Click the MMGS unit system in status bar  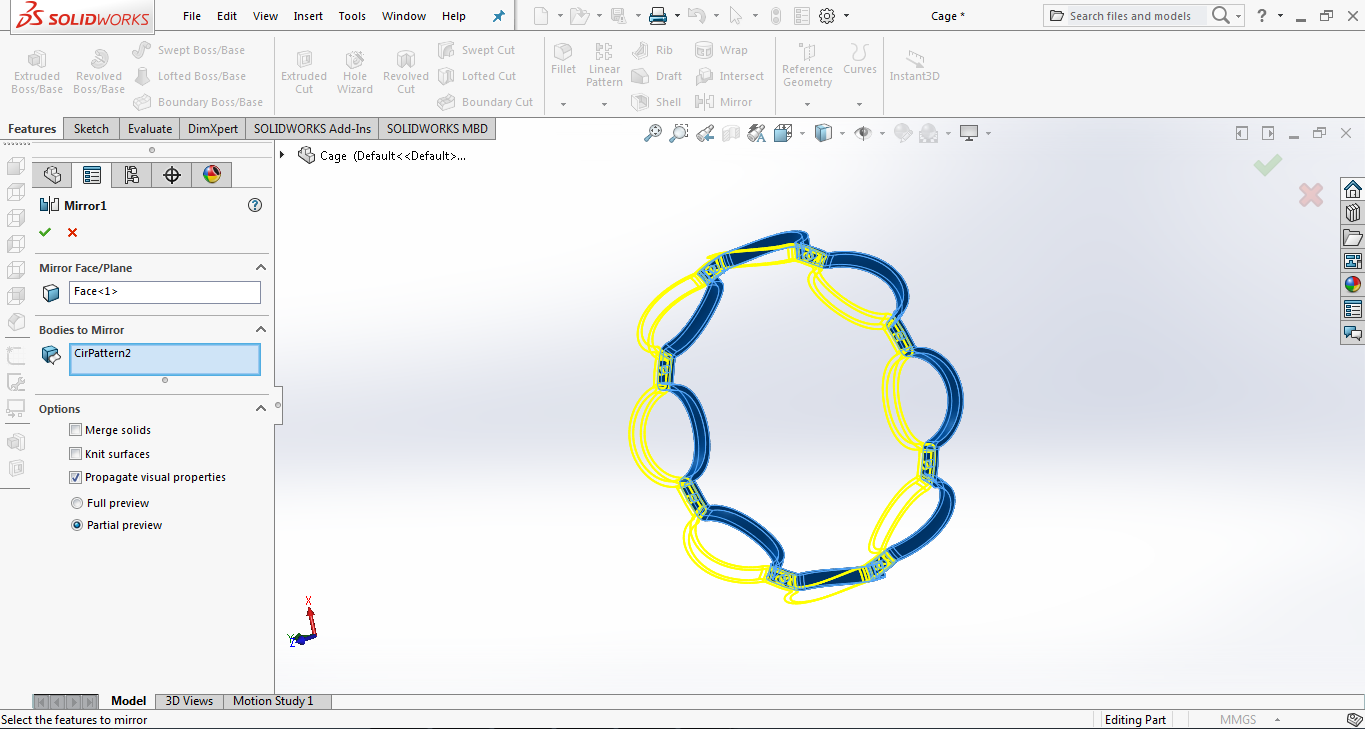click(1237, 720)
